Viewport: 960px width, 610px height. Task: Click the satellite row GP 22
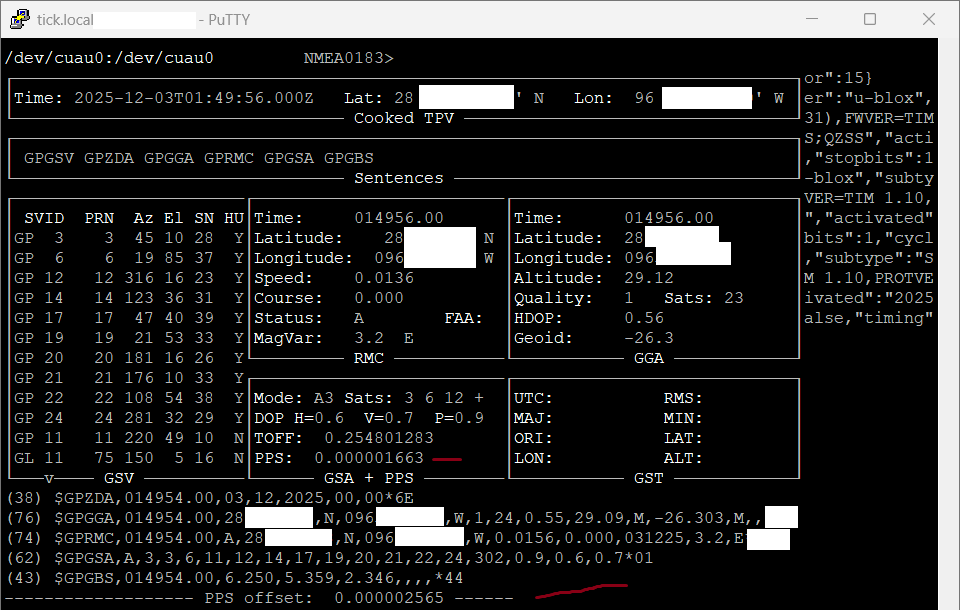click(x=129, y=398)
